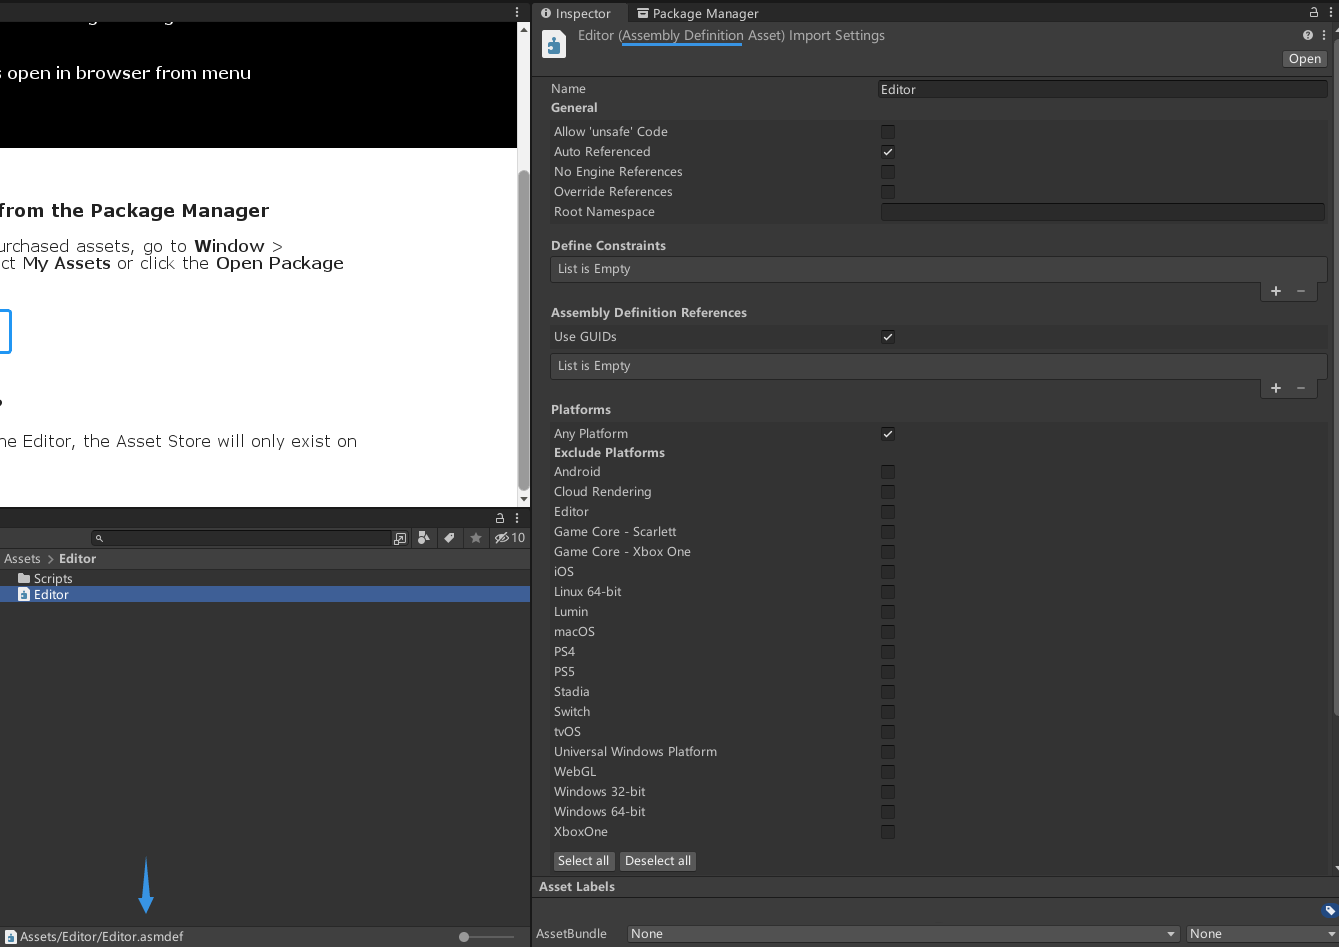
Task: Click the Game Core - Scarlett label
Action: pos(615,532)
